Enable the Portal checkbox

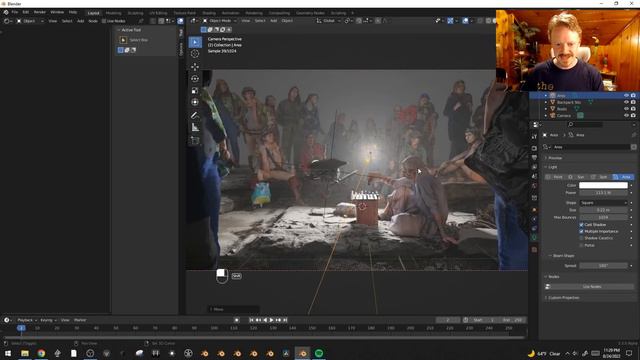pyautogui.click(x=581, y=245)
